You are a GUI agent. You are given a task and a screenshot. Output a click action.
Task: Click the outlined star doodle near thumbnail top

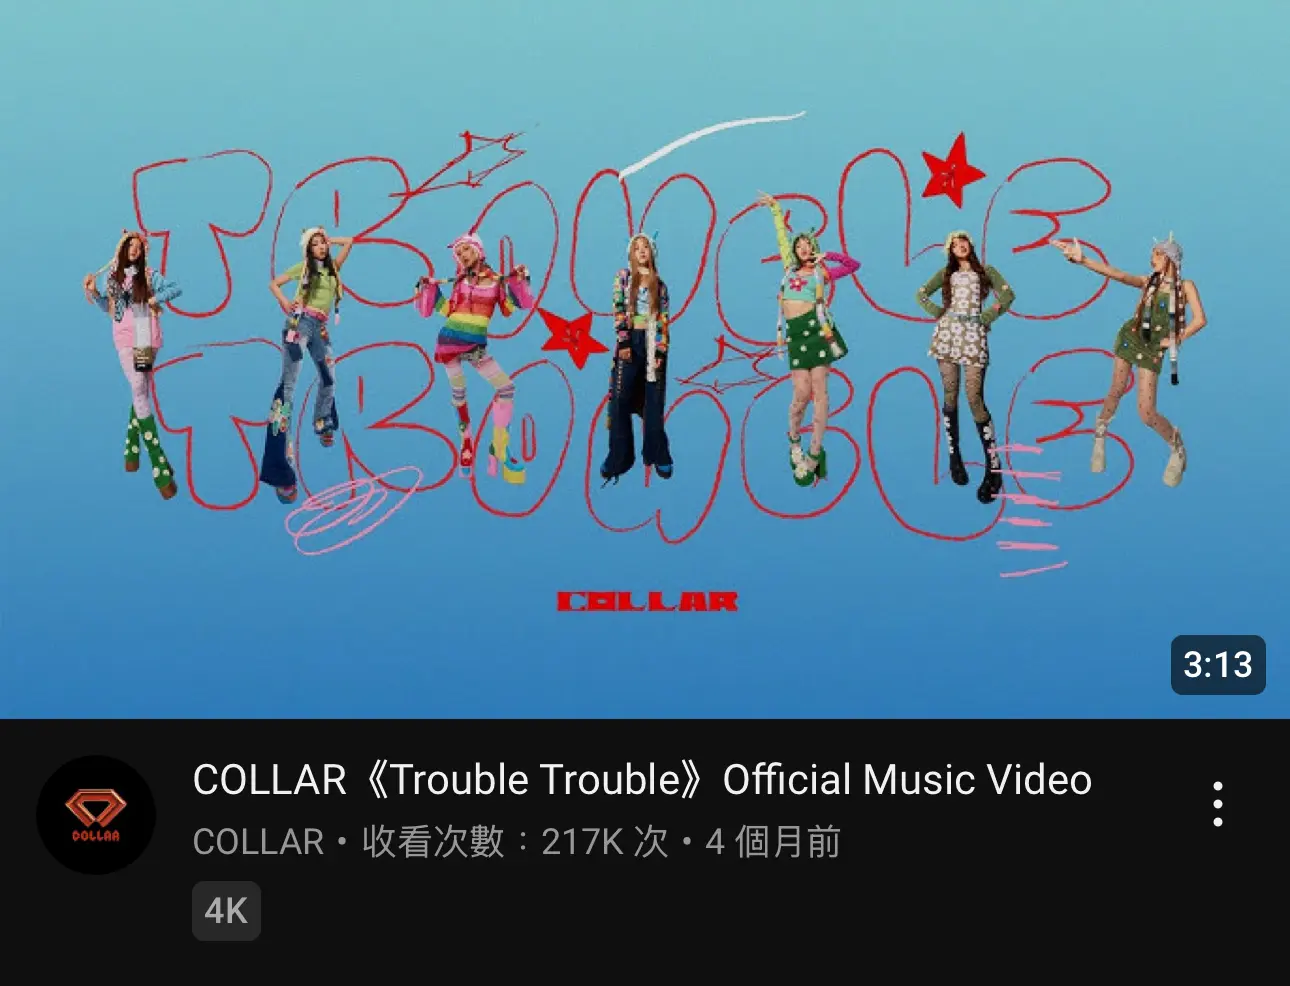(470, 163)
